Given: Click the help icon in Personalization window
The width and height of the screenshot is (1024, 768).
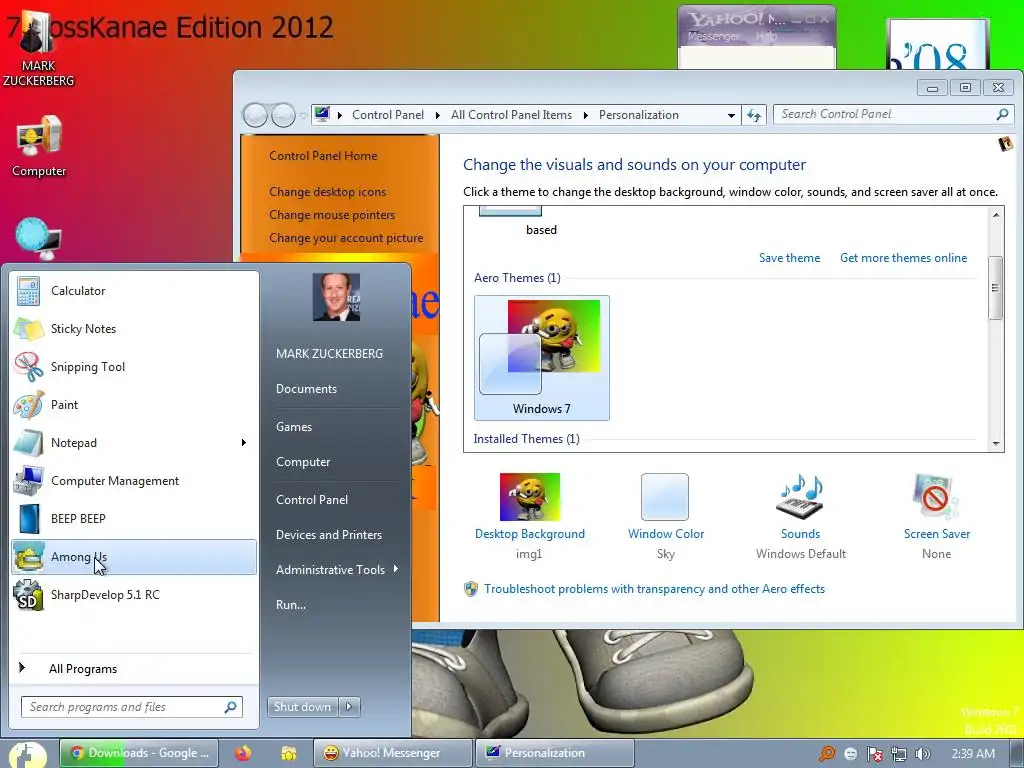Looking at the screenshot, I should pos(1006,144).
